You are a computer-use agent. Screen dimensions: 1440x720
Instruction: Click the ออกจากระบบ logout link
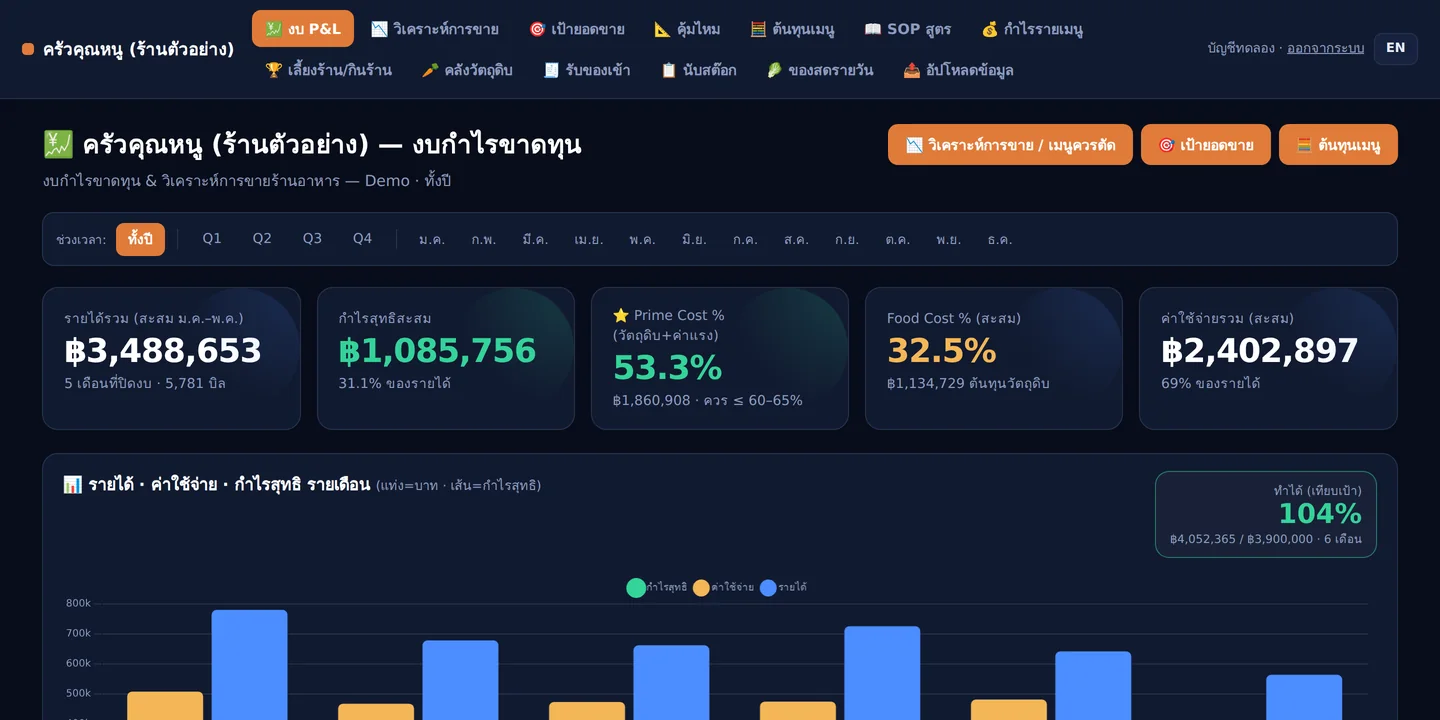point(1325,48)
